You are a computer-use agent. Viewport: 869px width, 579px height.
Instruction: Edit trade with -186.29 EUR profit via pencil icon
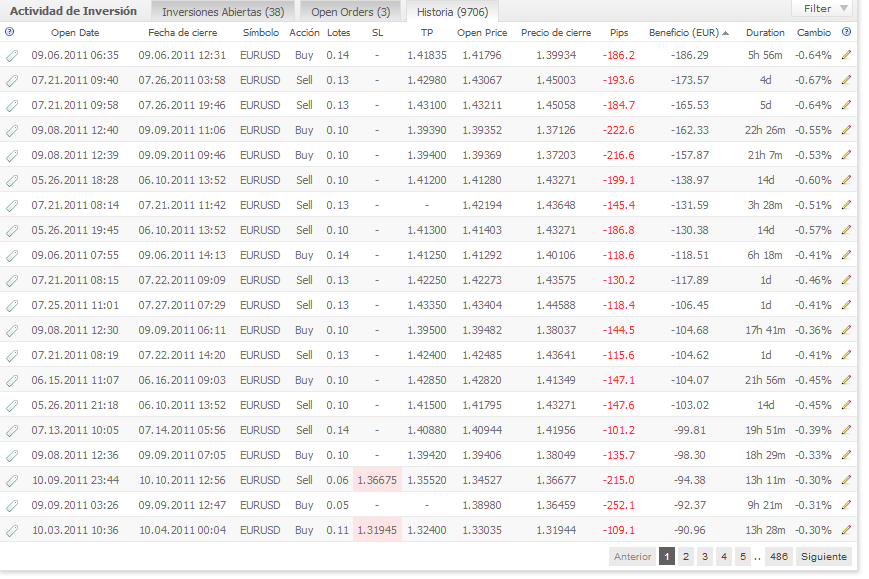click(846, 55)
